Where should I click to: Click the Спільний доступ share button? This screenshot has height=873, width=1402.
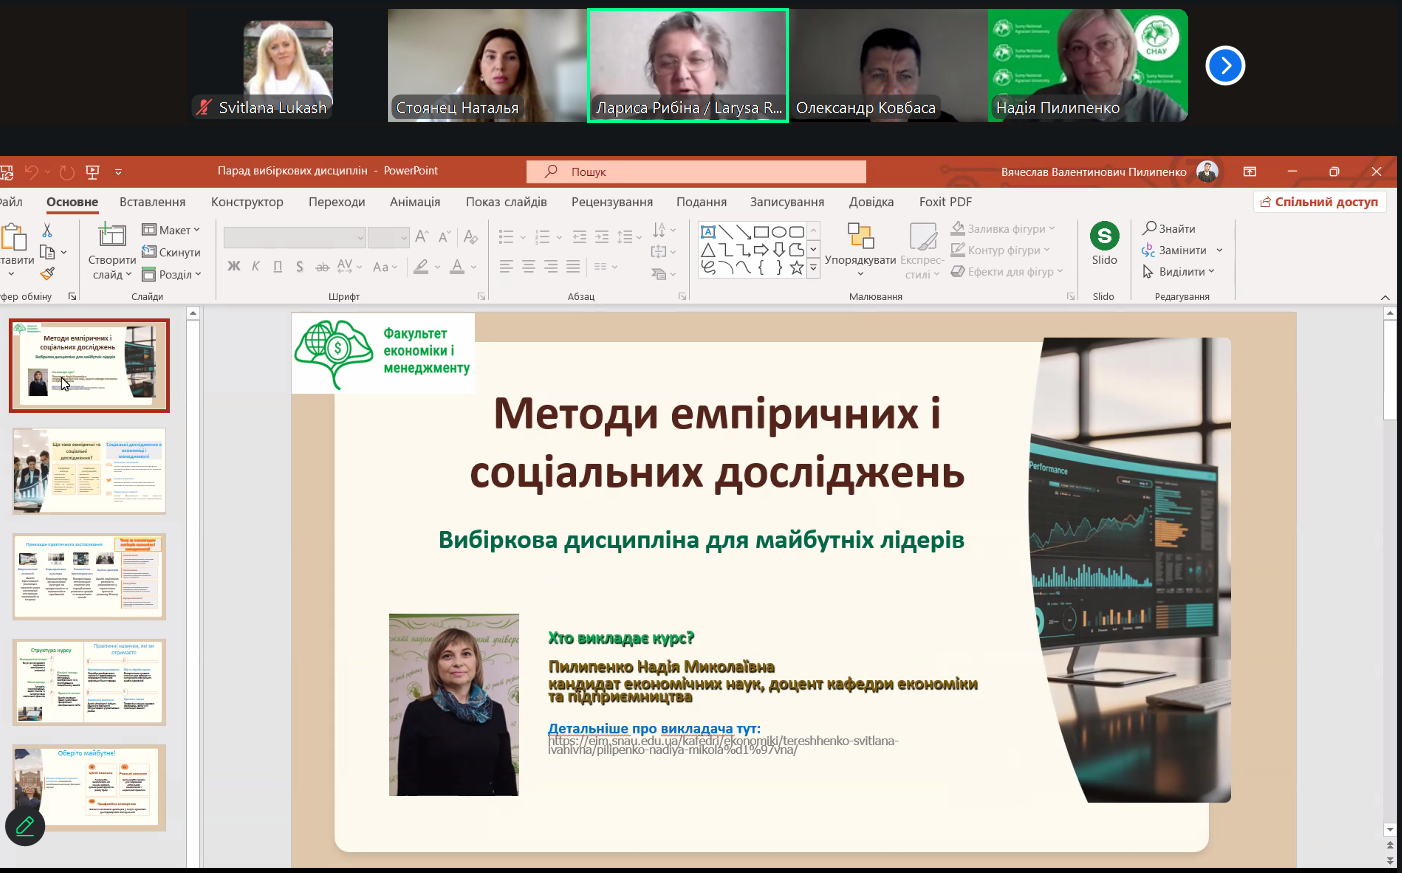1319,202
